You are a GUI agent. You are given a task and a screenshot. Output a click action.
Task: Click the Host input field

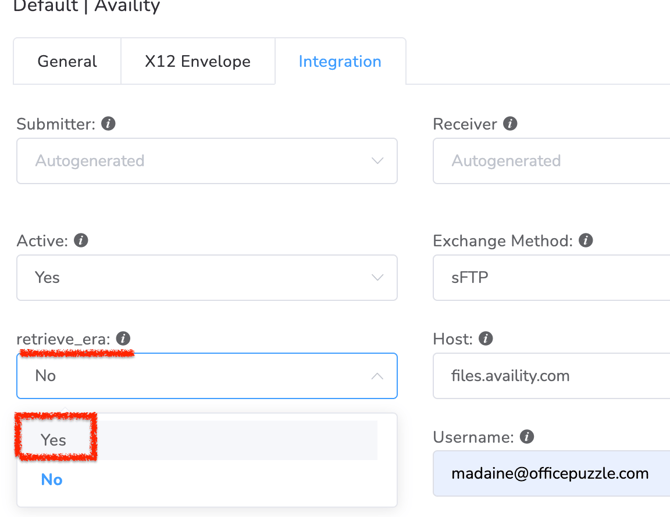[x=551, y=376]
